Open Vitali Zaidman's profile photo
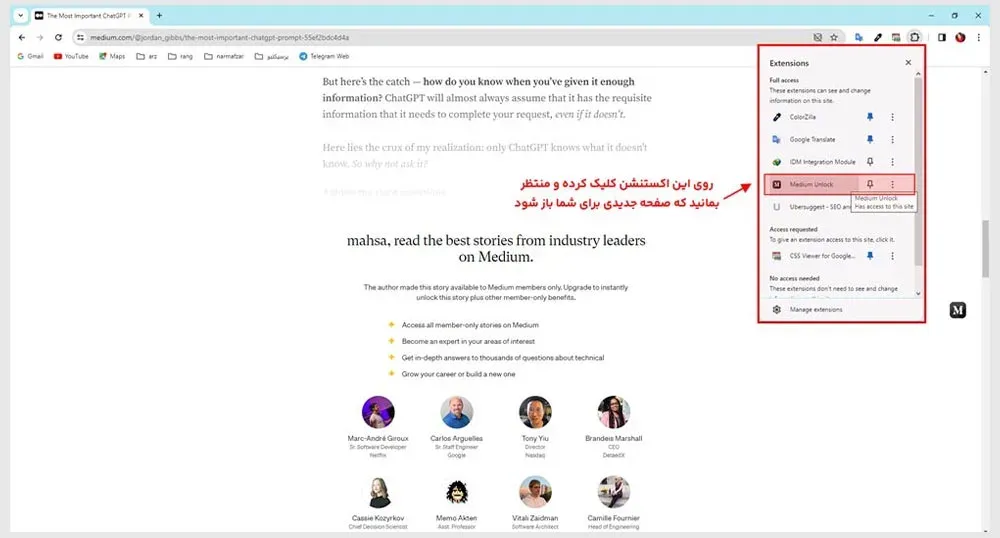Image resolution: width=1000 pixels, height=538 pixels. pyautogui.click(x=535, y=491)
